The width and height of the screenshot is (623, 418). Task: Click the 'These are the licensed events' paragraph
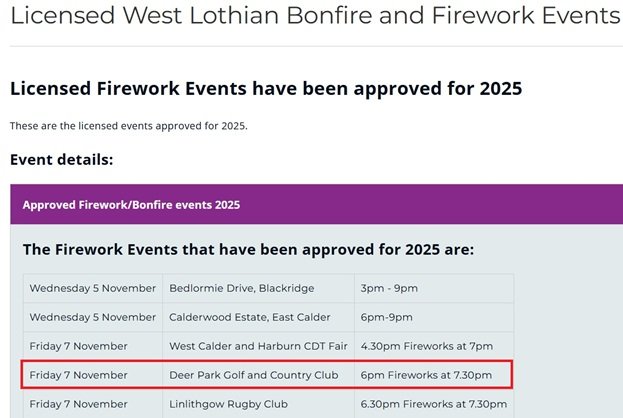point(128,126)
